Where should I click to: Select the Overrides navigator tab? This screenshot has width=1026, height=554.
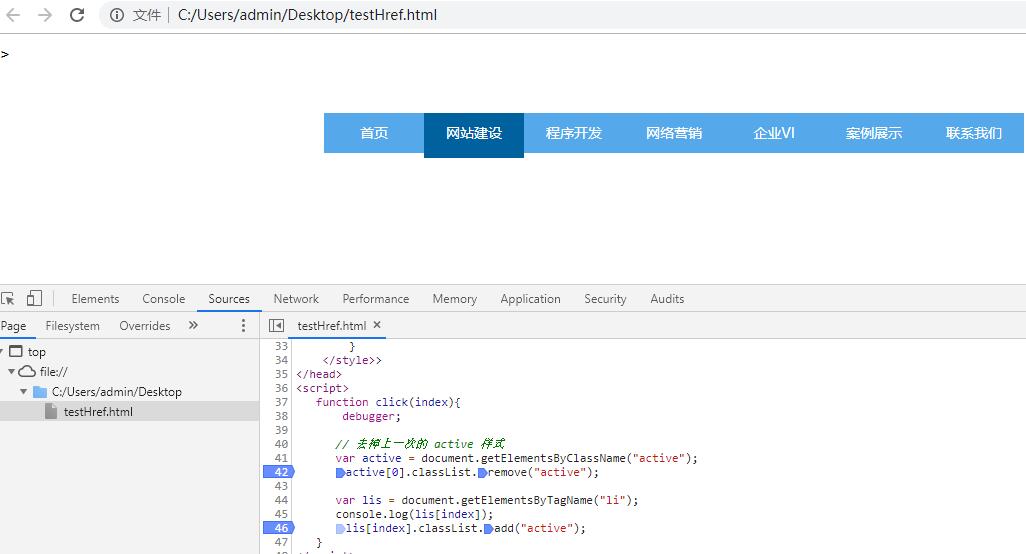click(145, 326)
